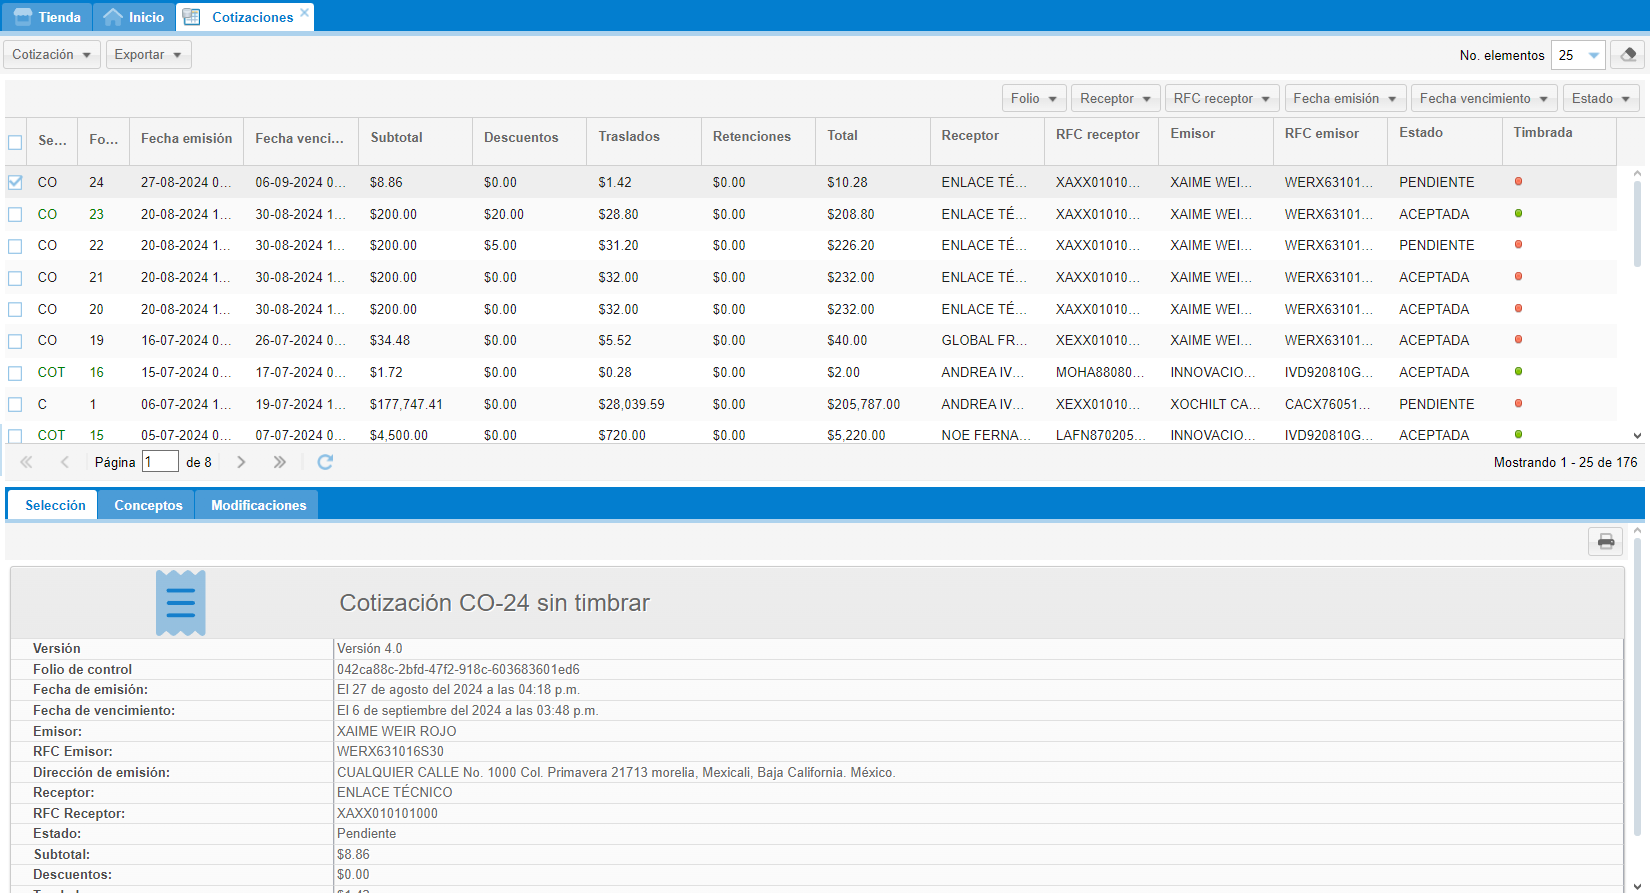This screenshot has height=893, width=1650.
Task: Click the red Timbrada status dot for folio 24
Action: point(1518,182)
